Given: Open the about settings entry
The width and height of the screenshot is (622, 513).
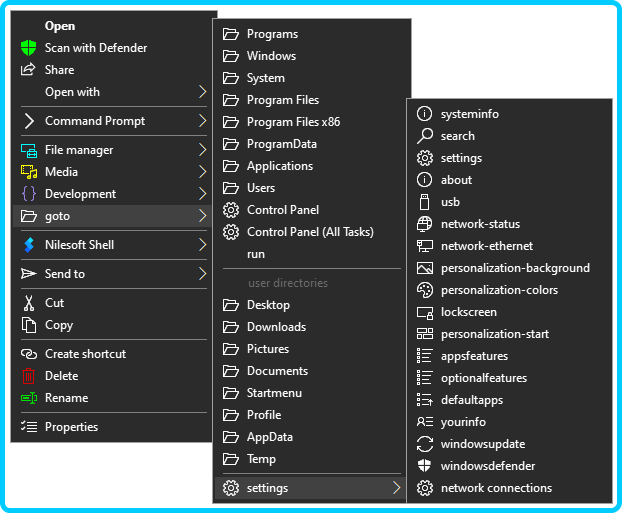Looking at the screenshot, I should pos(509,180).
